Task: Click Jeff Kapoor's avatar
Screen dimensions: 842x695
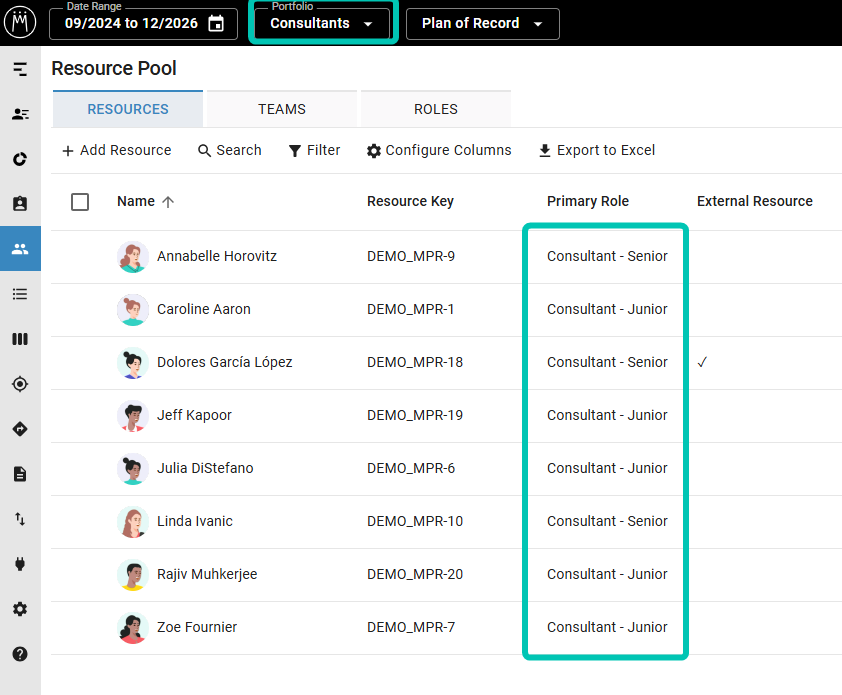Action: pyautogui.click(x=133, y=416)
